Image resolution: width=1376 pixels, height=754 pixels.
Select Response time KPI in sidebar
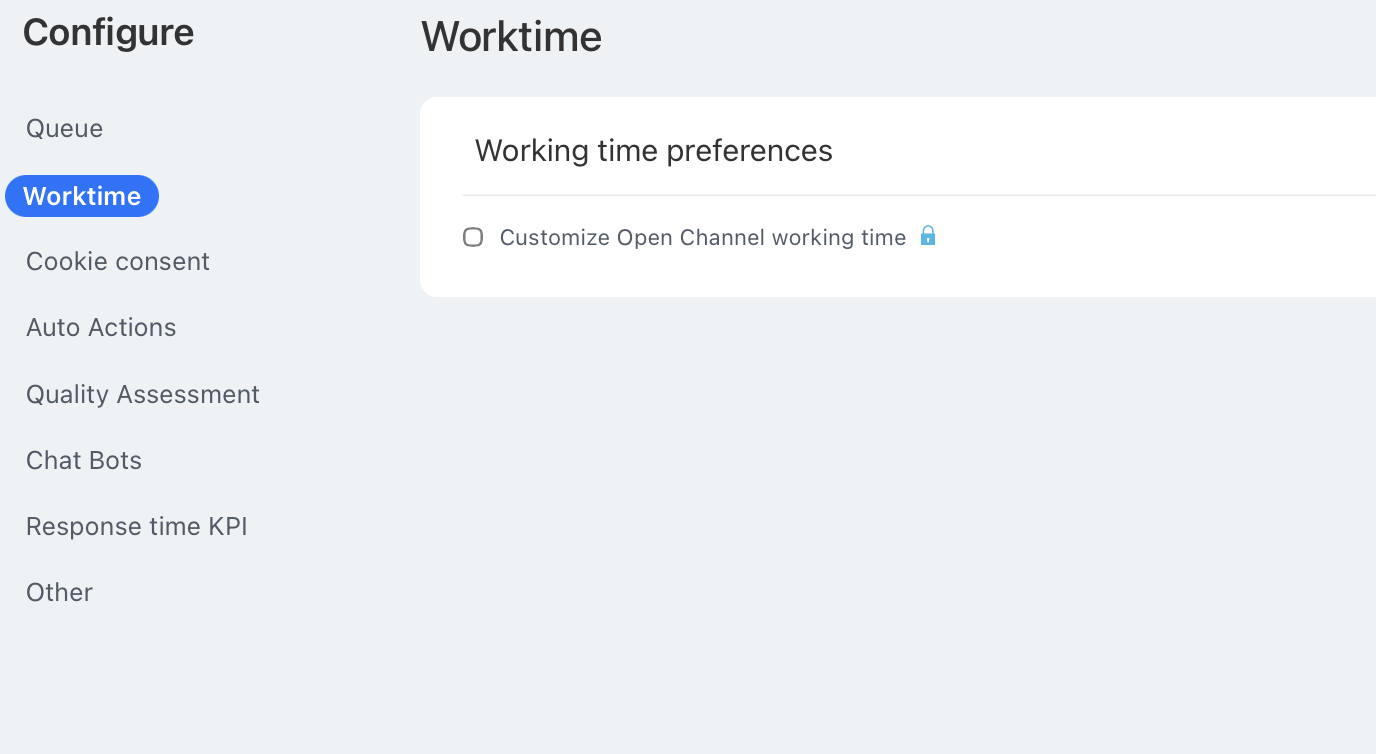coord(136,527)
